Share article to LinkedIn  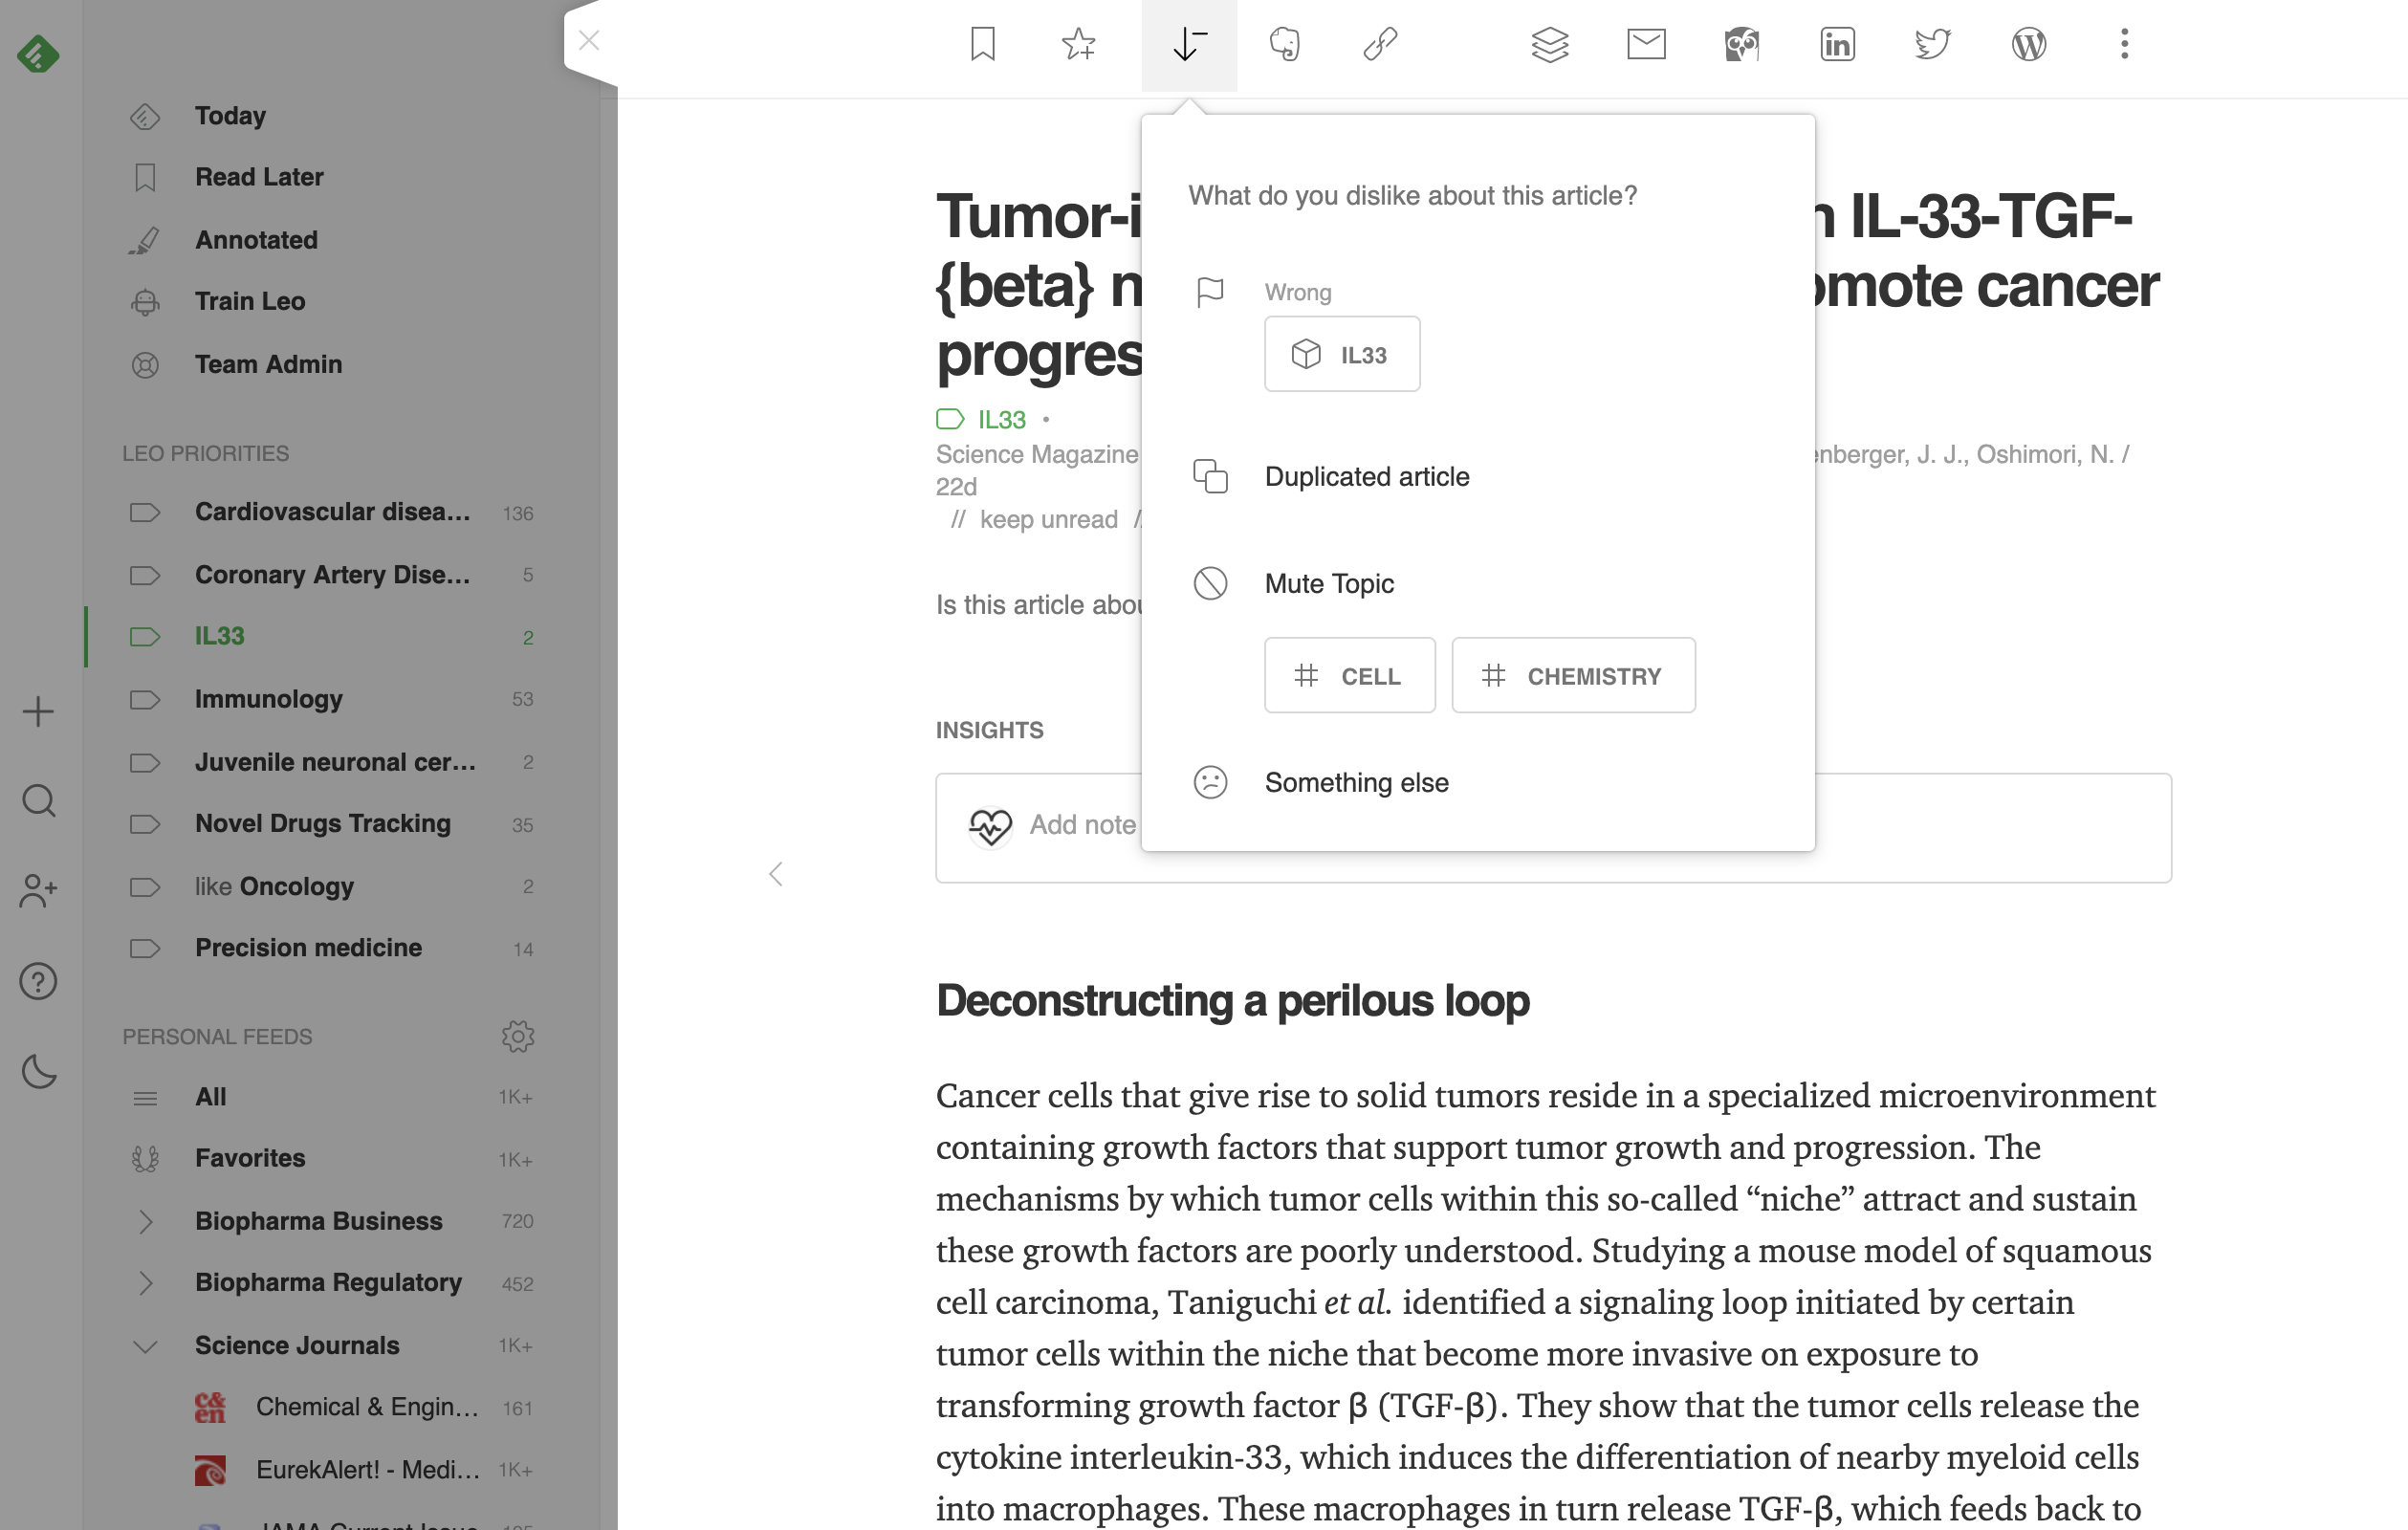pos(1837,44)
